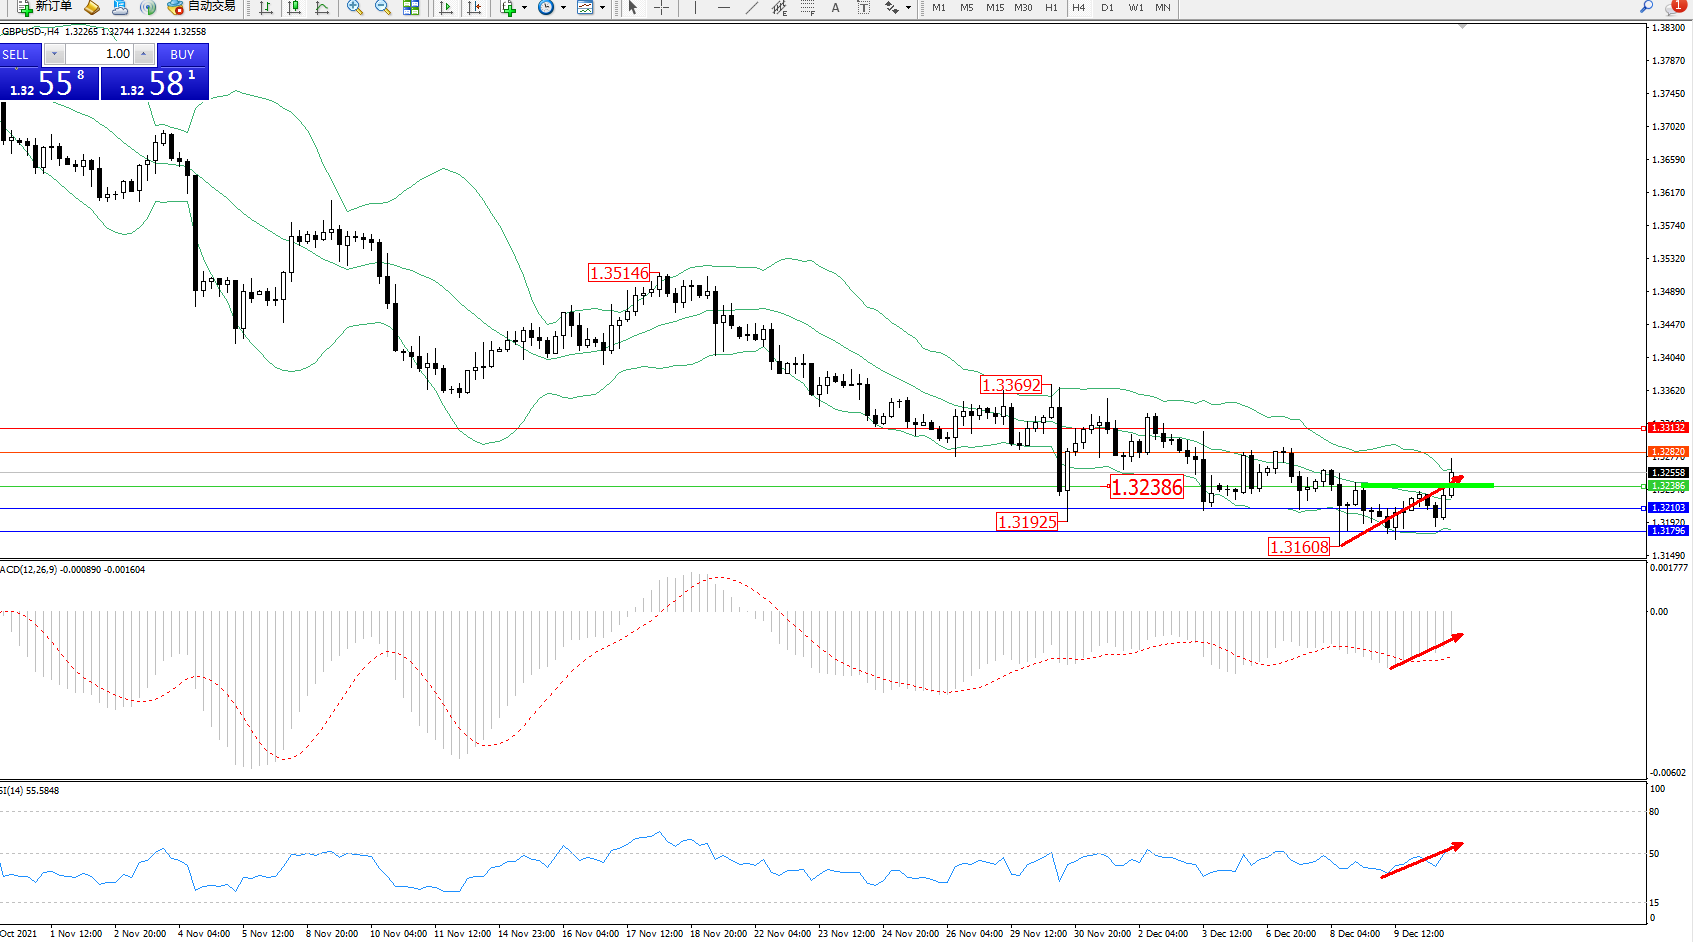Switch chart to candlestick display

(x=294, y=7)
